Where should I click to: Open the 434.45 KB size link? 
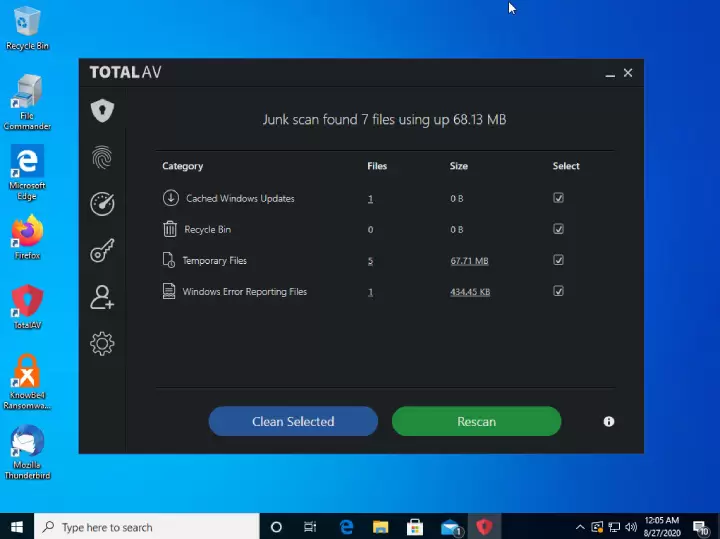click(470, 292)
